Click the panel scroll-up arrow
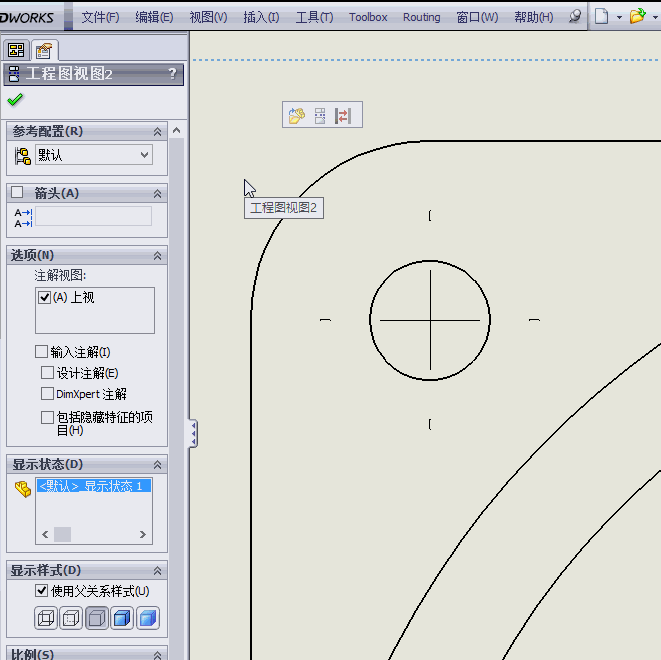661x660 pixels. pyautogui.click(x=177, y=131)
